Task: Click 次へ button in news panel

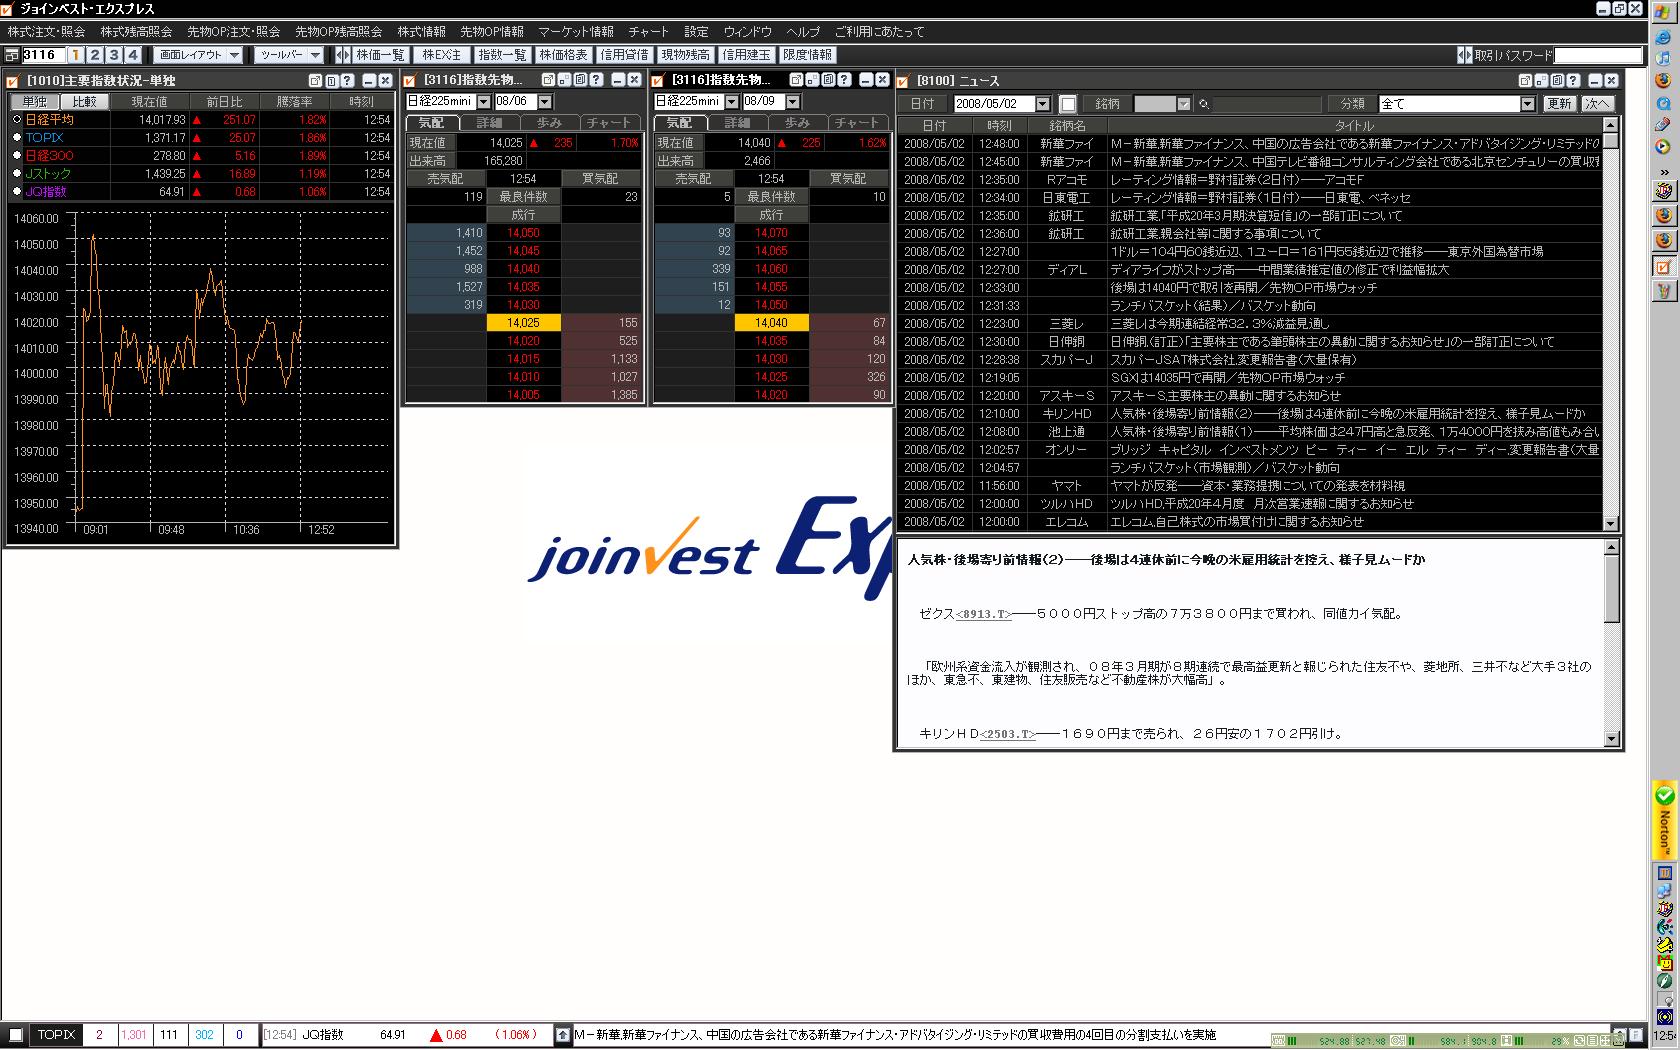Action: point(1596,104)
